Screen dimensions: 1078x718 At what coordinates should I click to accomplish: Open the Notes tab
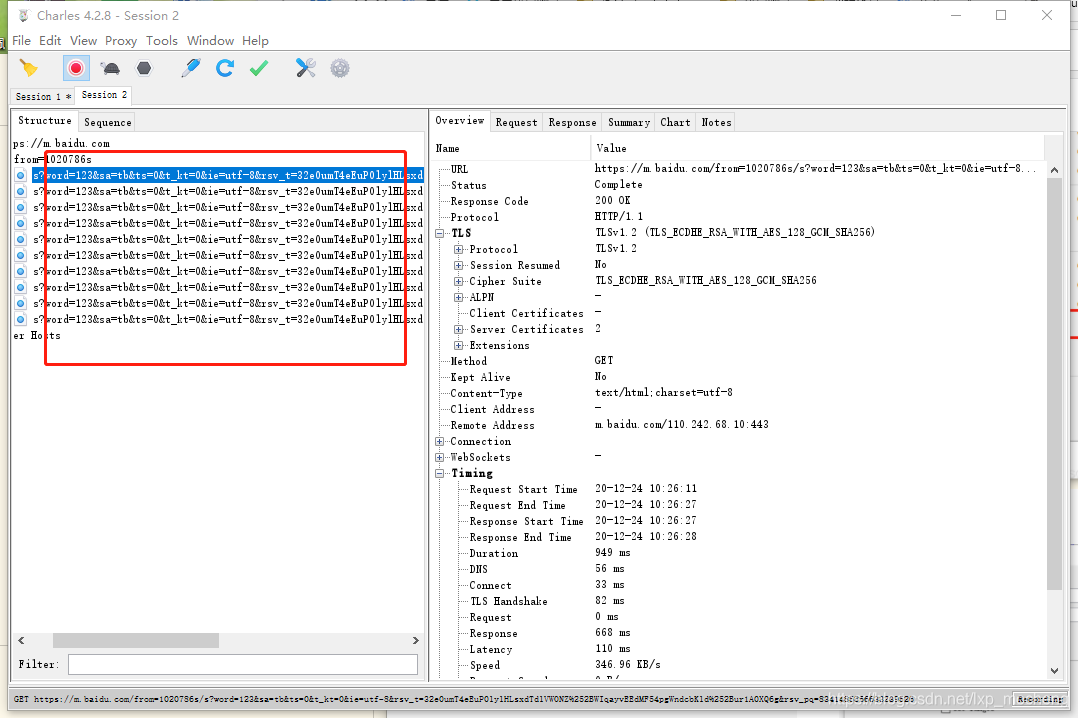[x=716, y=122]
